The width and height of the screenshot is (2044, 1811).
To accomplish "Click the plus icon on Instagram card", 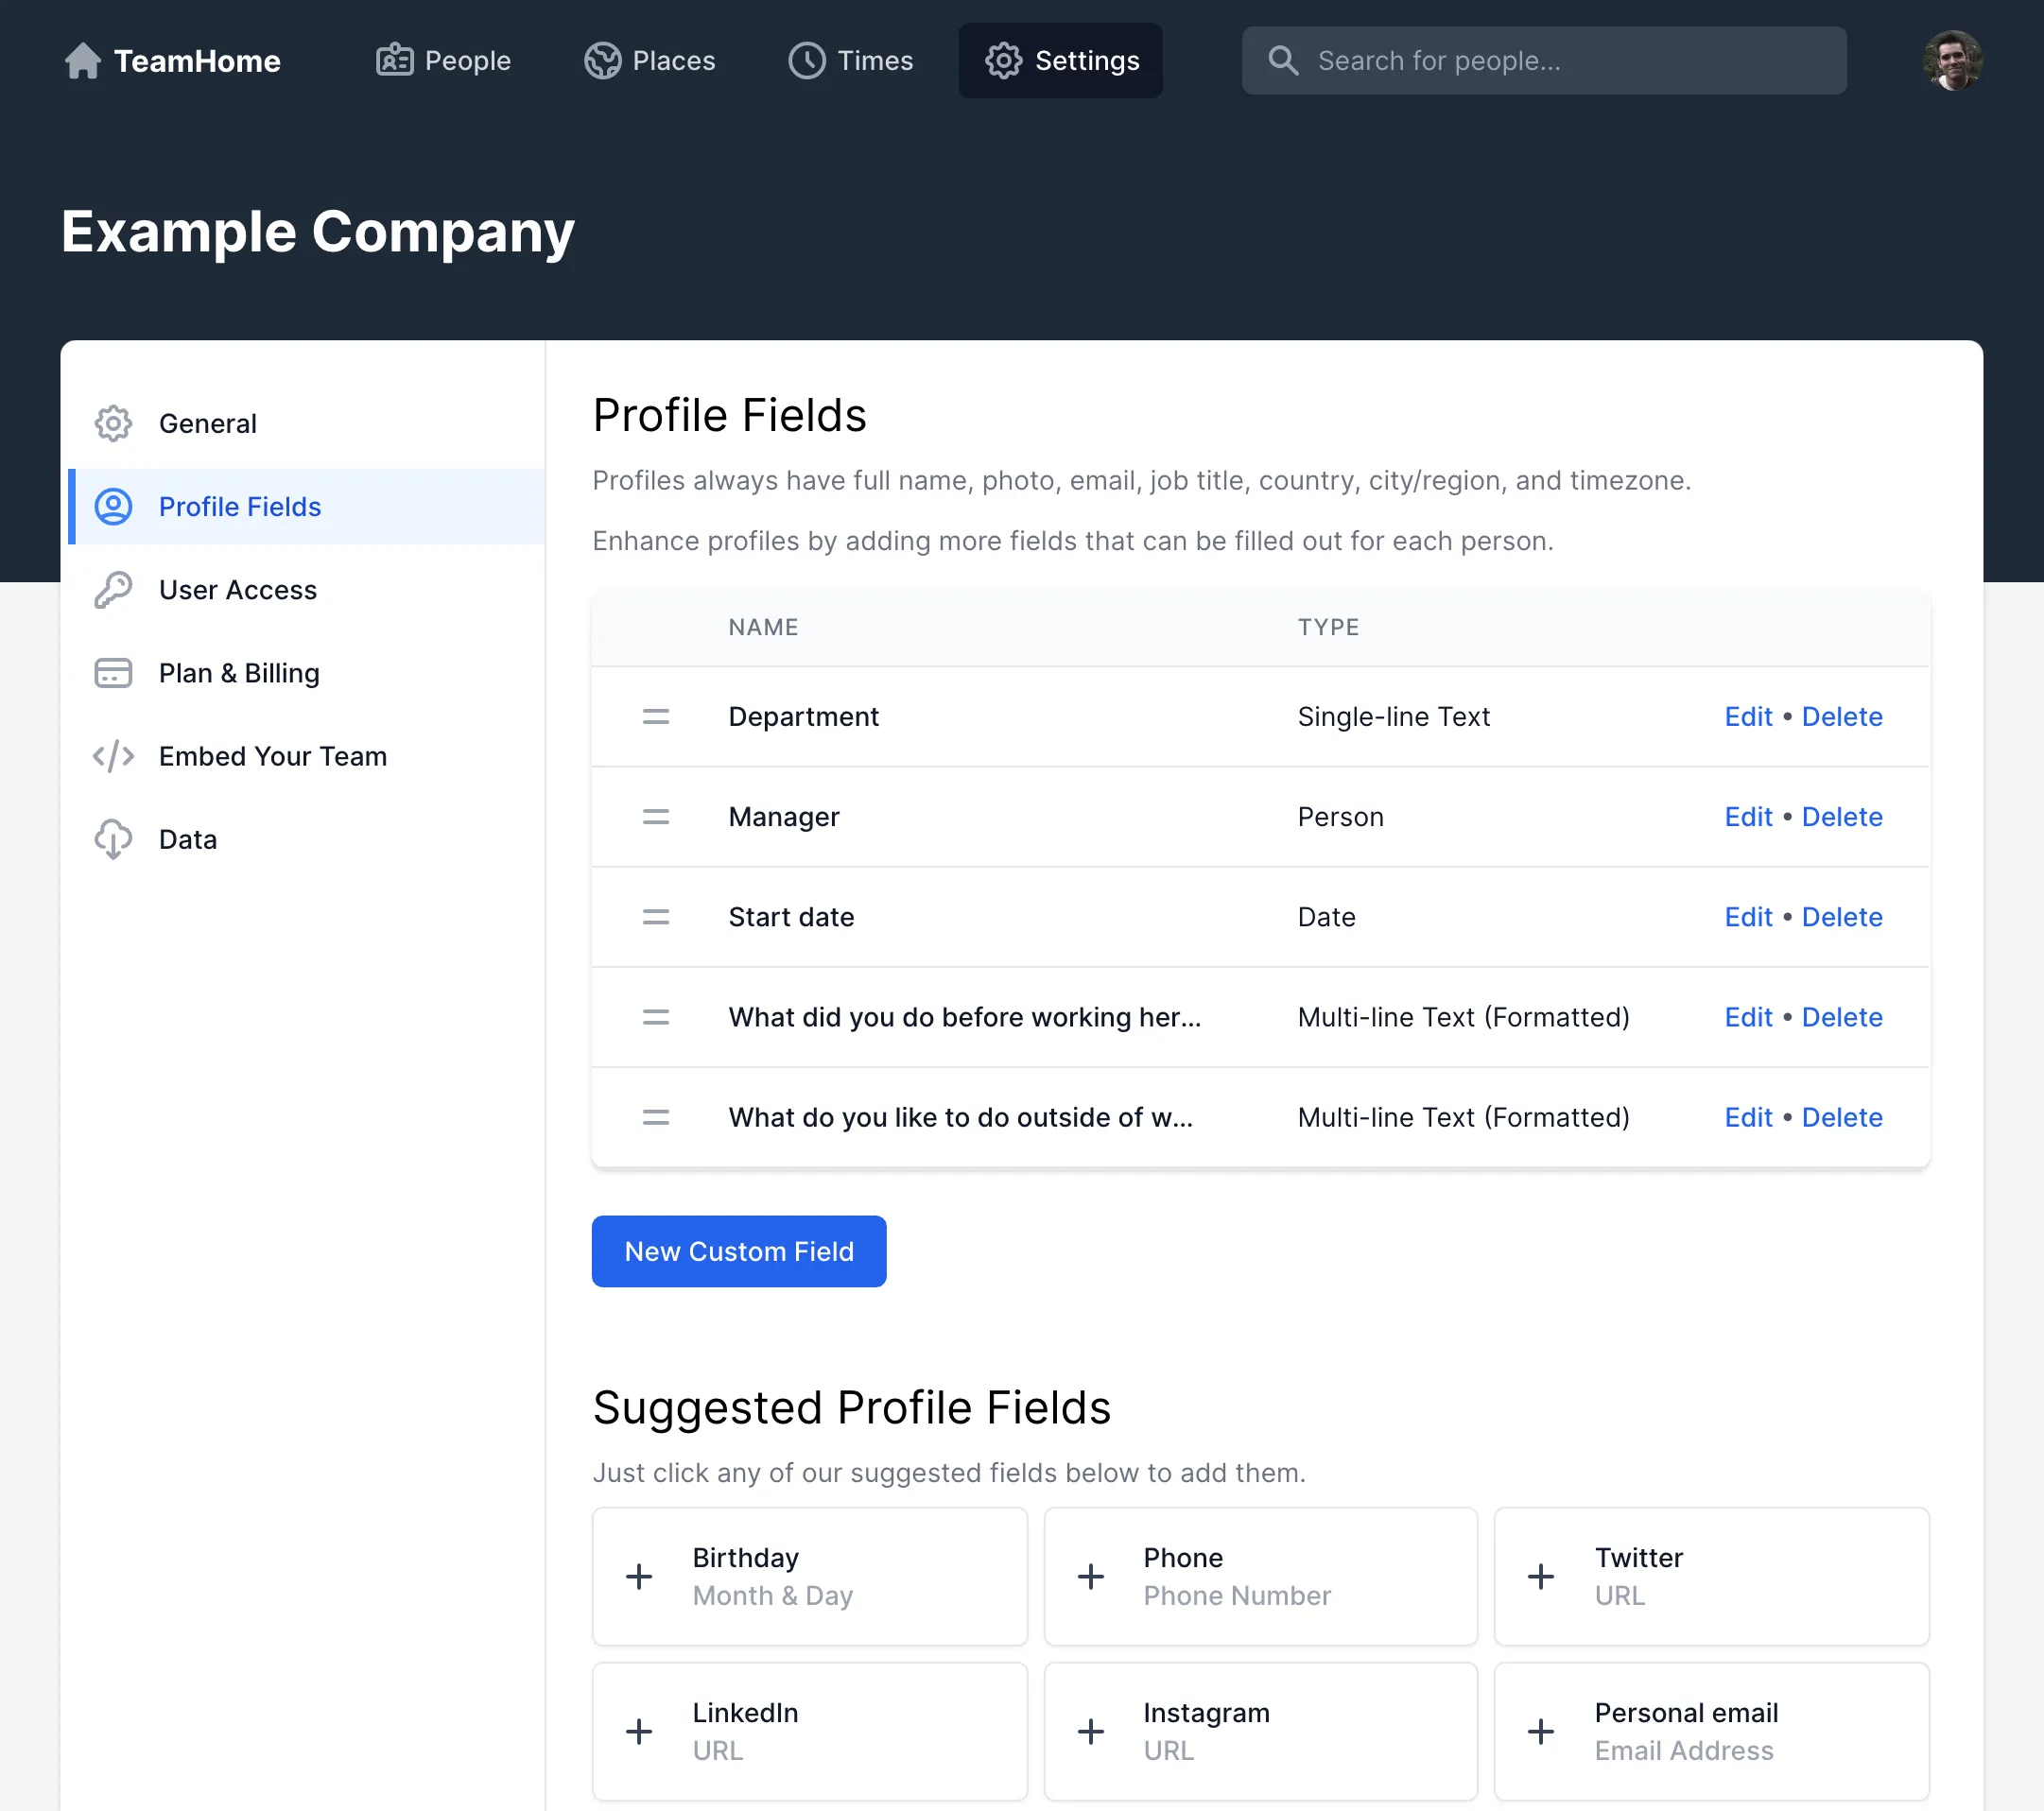I will (1091, 1732).
